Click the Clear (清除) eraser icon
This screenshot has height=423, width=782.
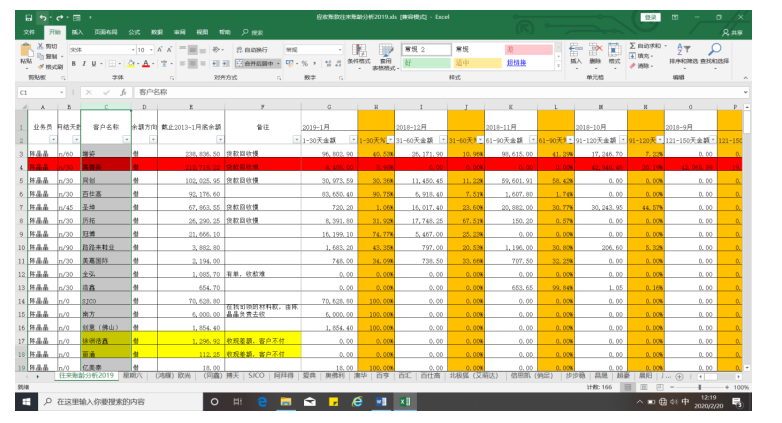pos(632,65)
